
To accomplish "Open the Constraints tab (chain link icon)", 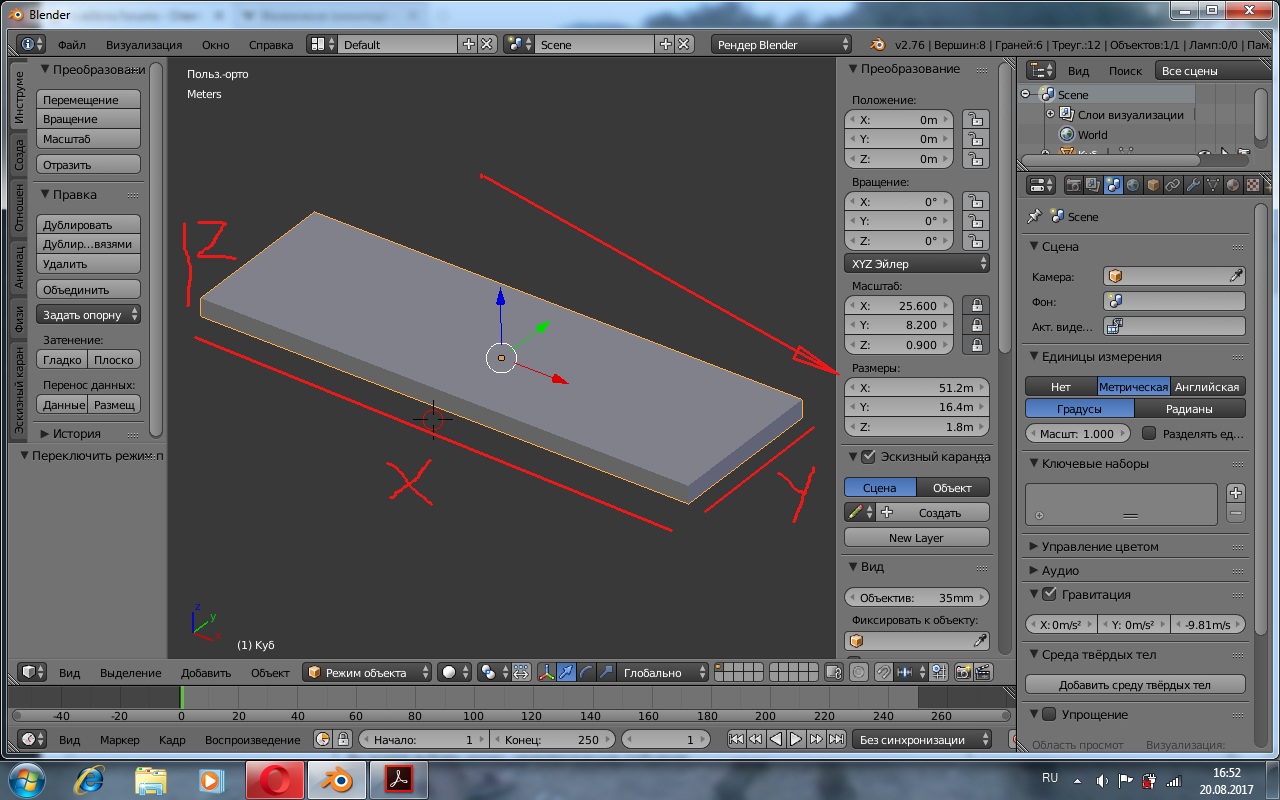I will pyautogui.click(x=1173, y=185).
